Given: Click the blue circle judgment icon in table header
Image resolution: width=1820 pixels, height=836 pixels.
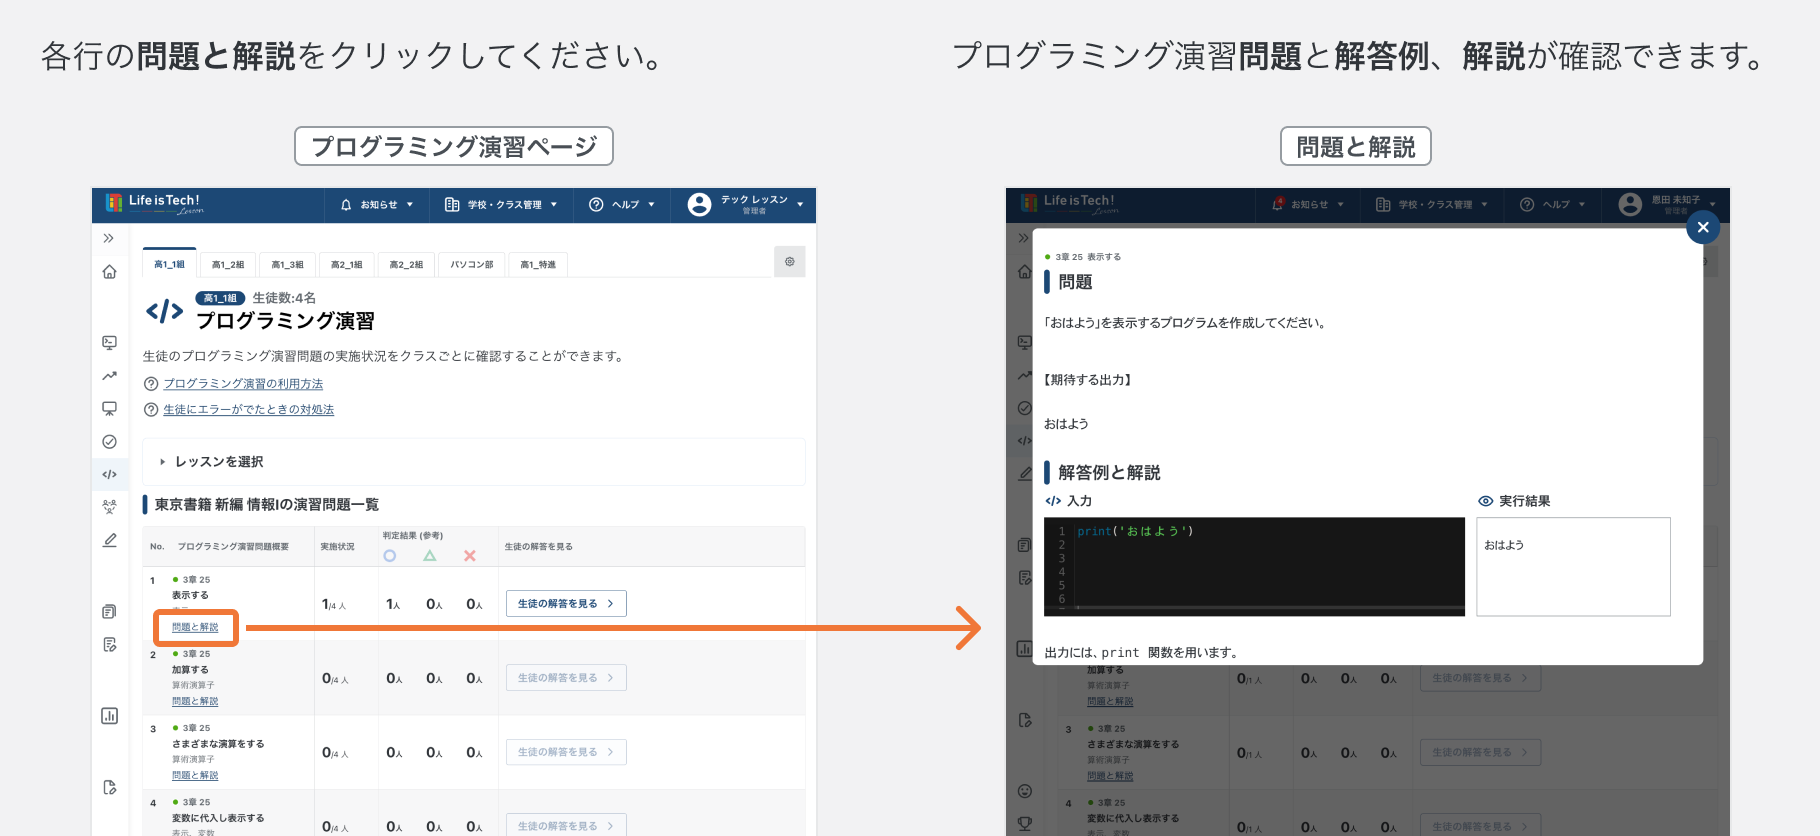Looking at the screenshot, I should (390, 556).
